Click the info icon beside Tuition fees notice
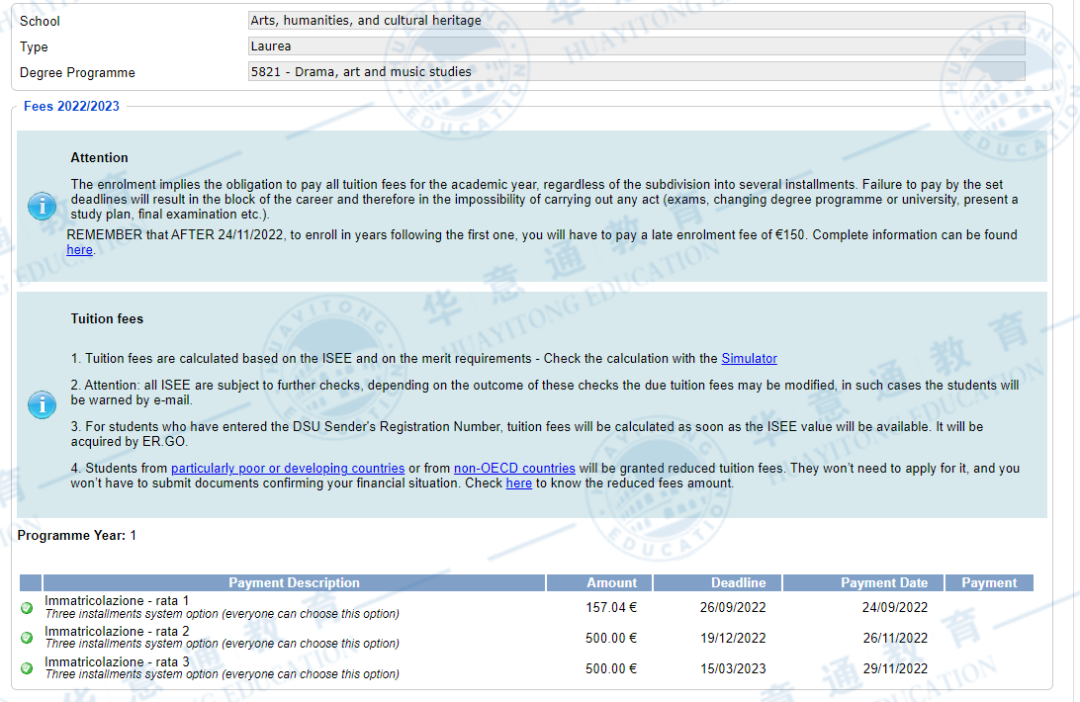The height and width of the screenshot is (702, 1080). 41,405
